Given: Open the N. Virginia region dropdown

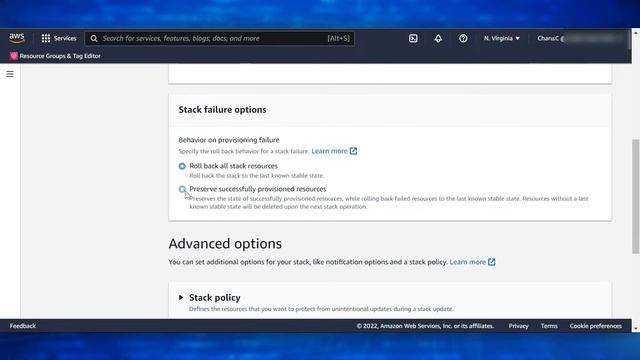Looking at the screenshot, I should point(502,38).
